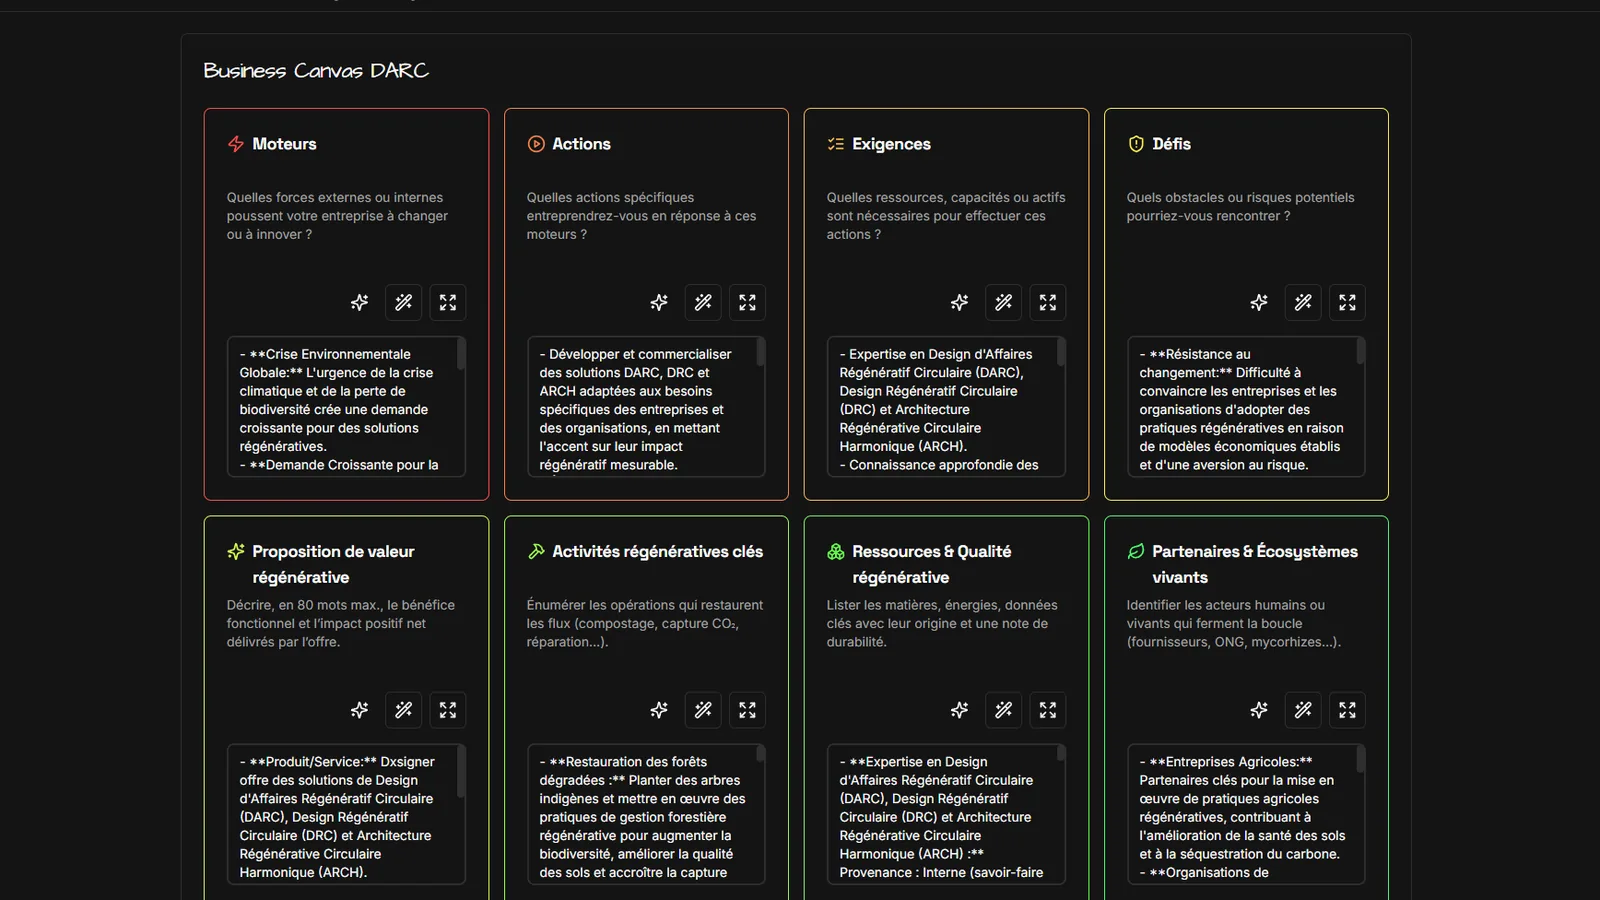Viewport: 1600px width, 900px height.
Task: Click into the Moteurs text area
Action: tap(346, 407)
